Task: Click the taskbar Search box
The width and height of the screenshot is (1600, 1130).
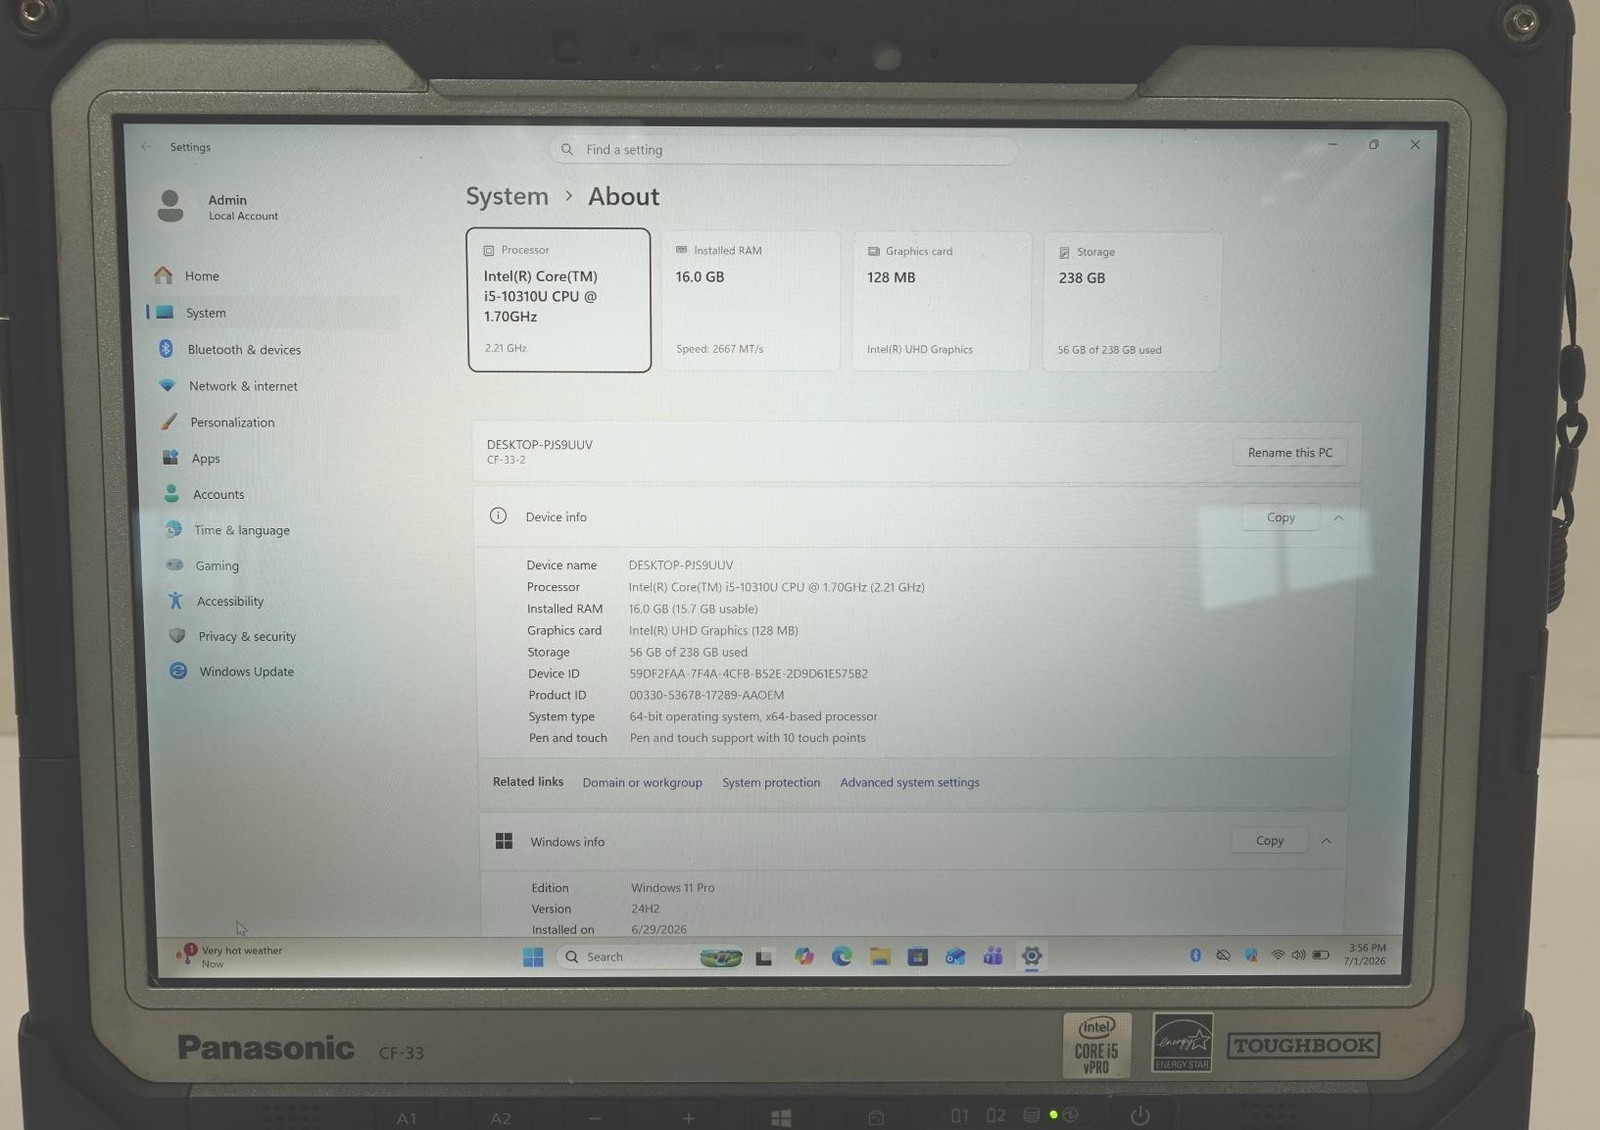Action: tap(650, 957)
